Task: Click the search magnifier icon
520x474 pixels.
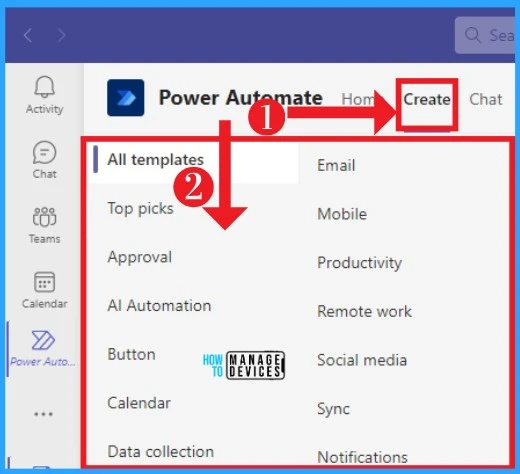Action: (x=472, y=35)
